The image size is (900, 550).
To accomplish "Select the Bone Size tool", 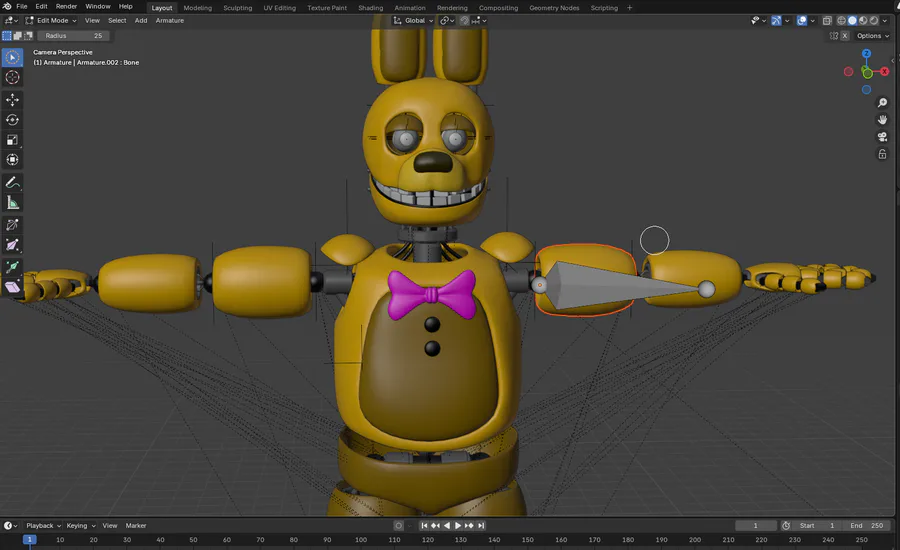I will click(12, 245).
